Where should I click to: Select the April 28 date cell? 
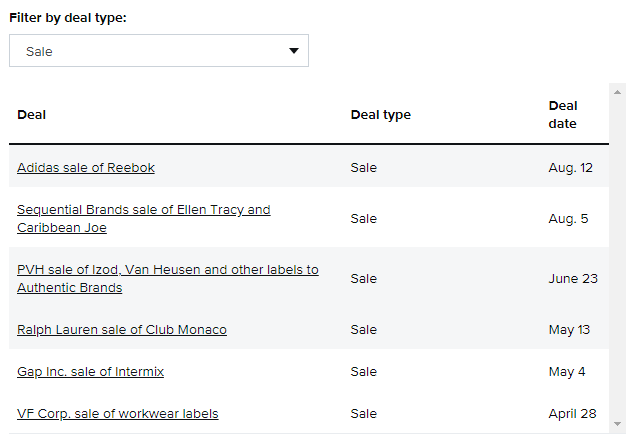click(571, 414)
